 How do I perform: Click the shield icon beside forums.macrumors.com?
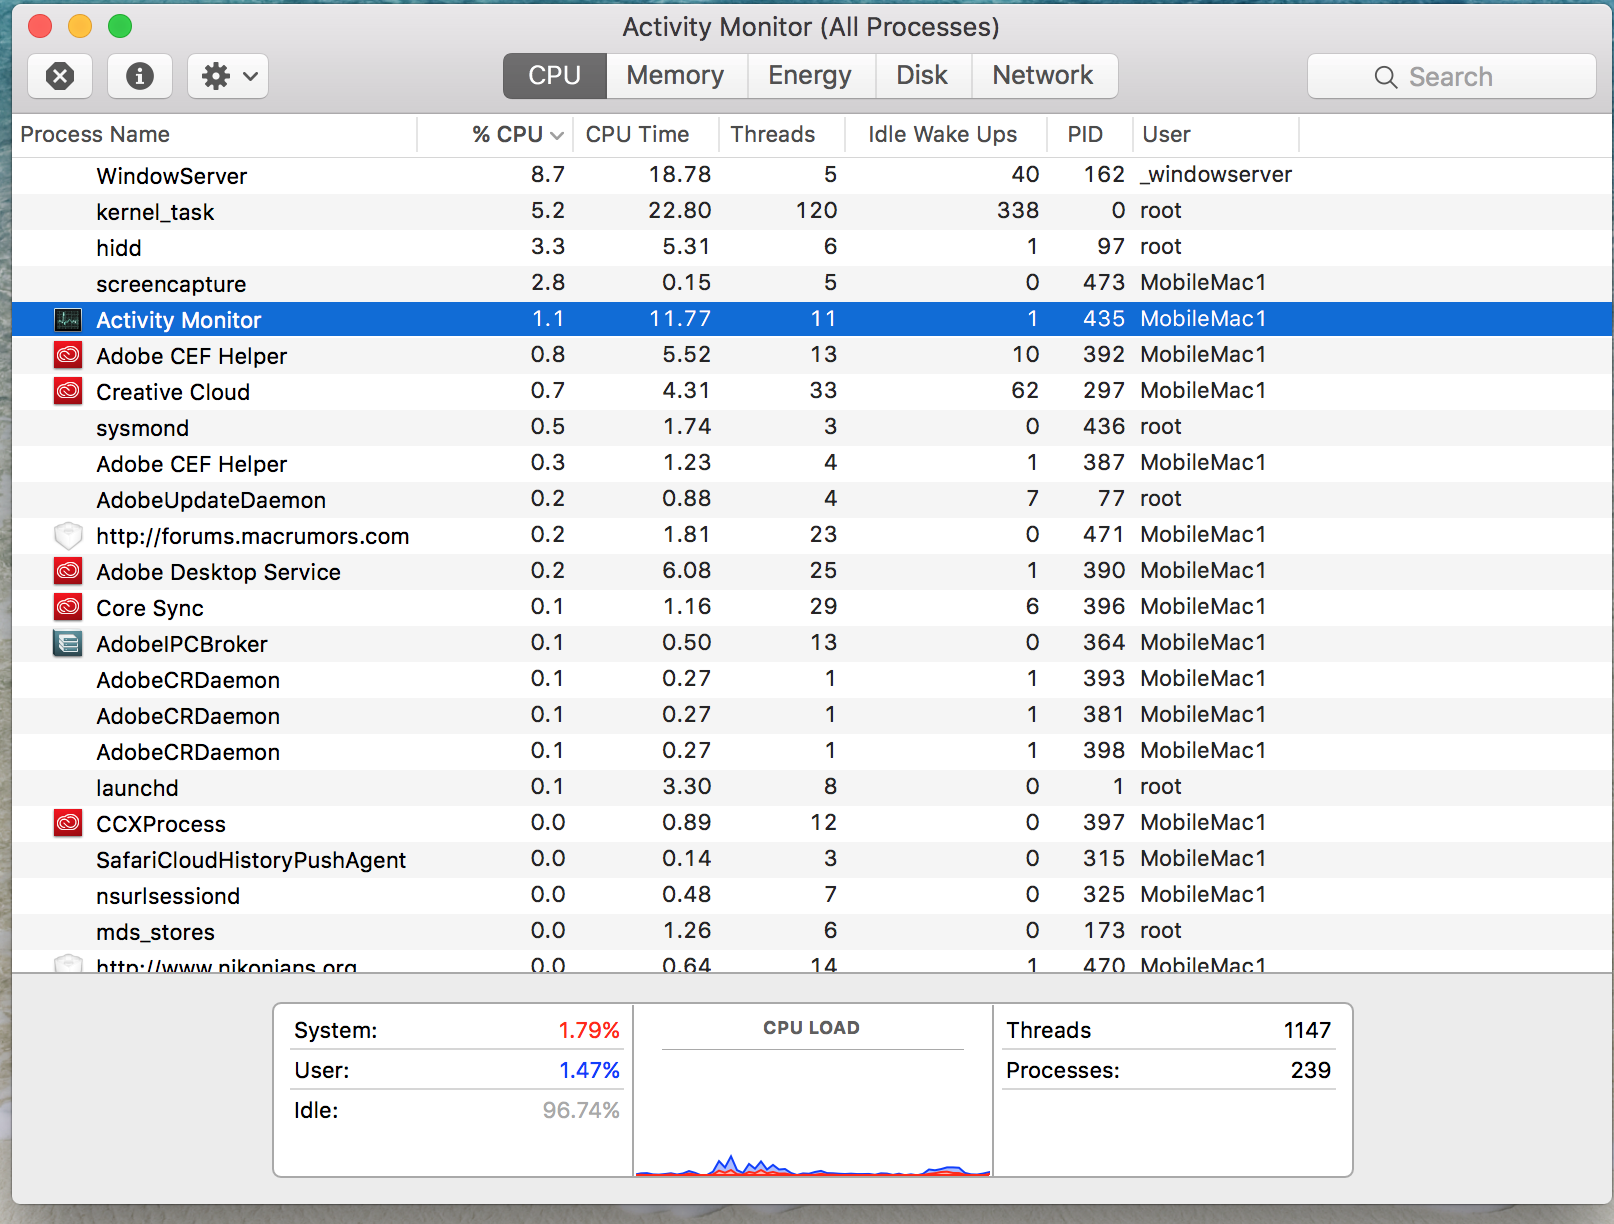click(68, 535)
